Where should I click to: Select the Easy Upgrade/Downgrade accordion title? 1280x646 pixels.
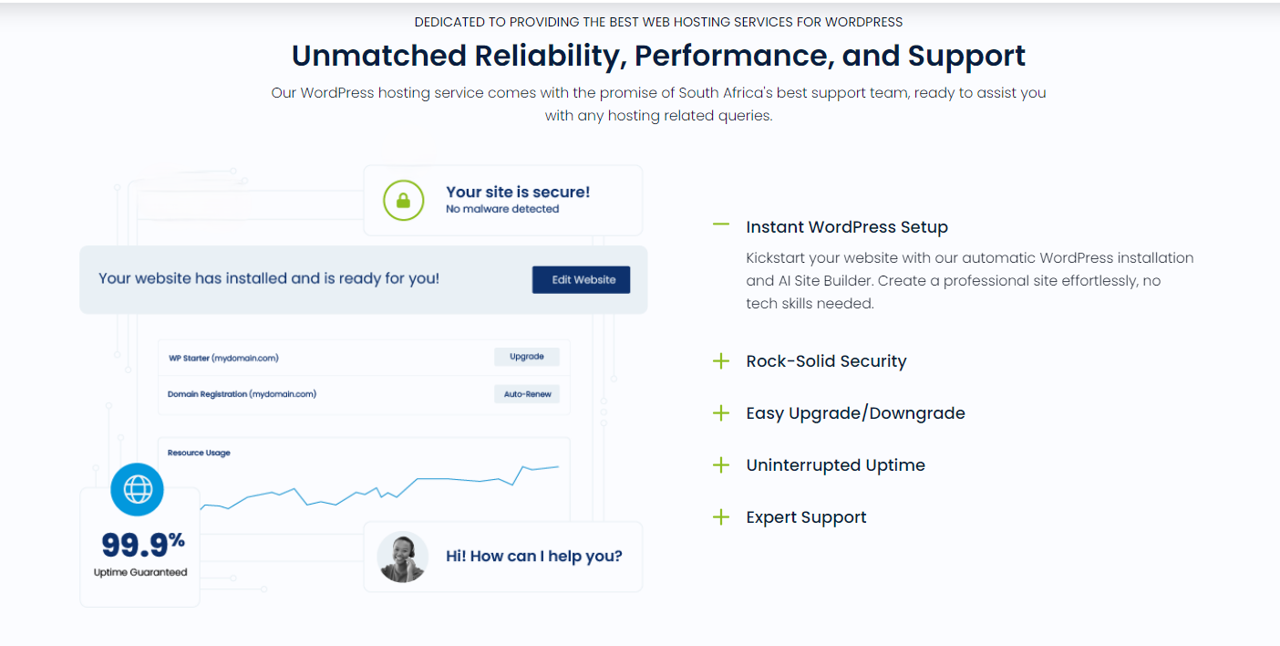pos(855,413)
